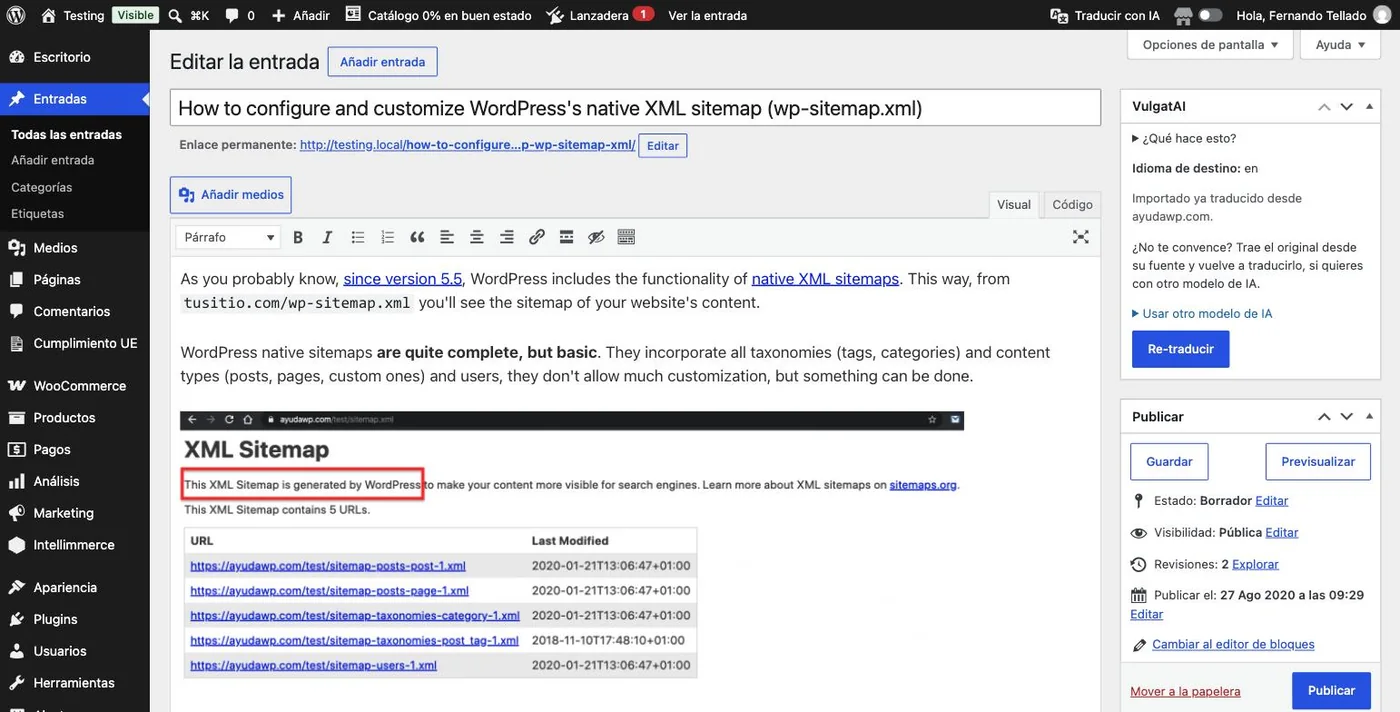
Task: Go to Categorías submenu
Action: pos(42,187)
